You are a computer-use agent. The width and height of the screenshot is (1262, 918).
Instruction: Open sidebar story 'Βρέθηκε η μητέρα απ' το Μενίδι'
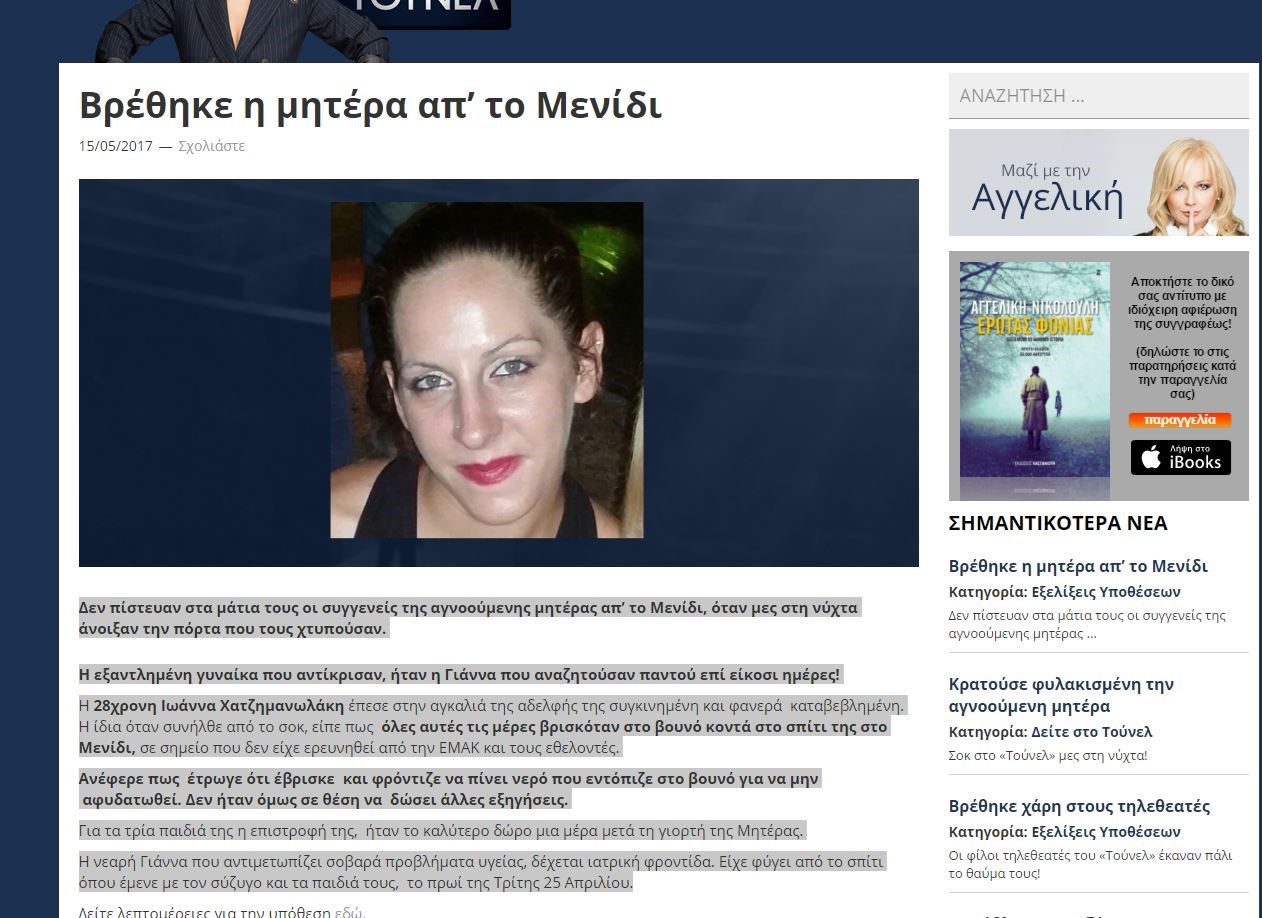pyautogui.click(x=1077, y=566)
